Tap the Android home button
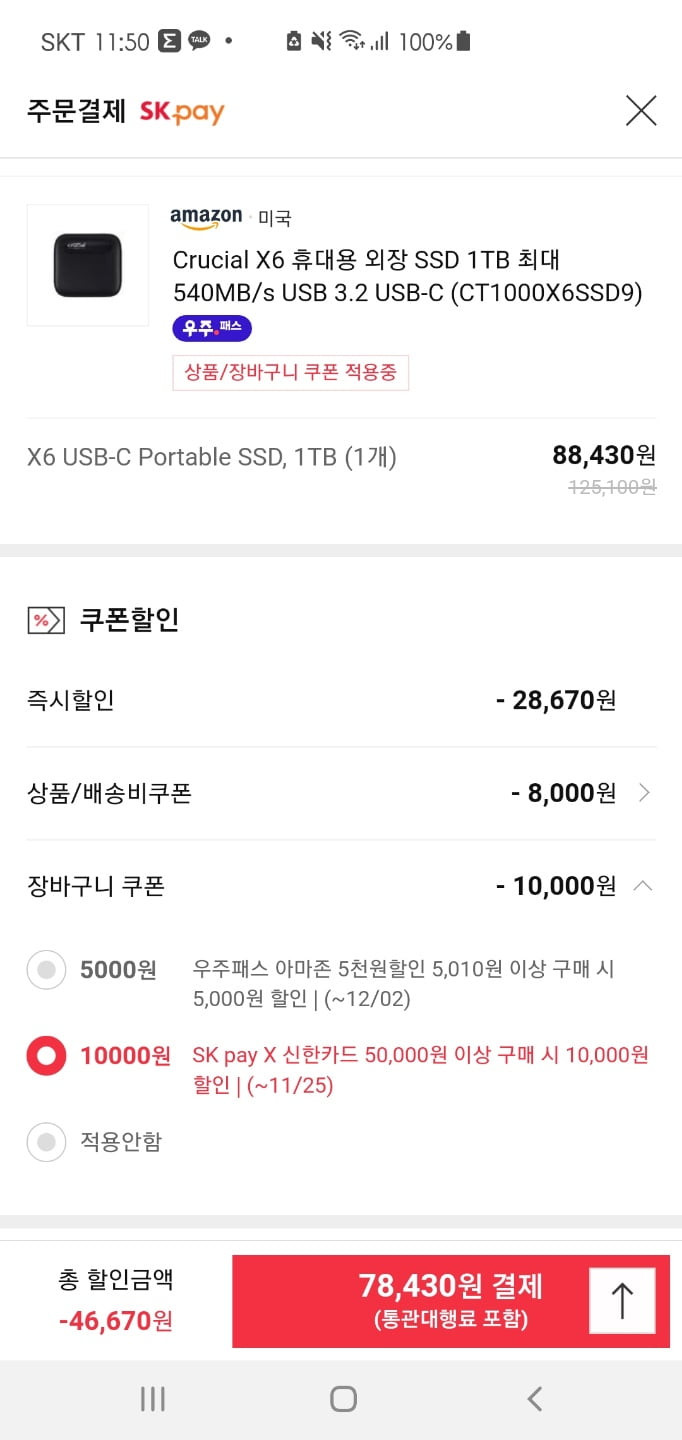 [343, 1399]
